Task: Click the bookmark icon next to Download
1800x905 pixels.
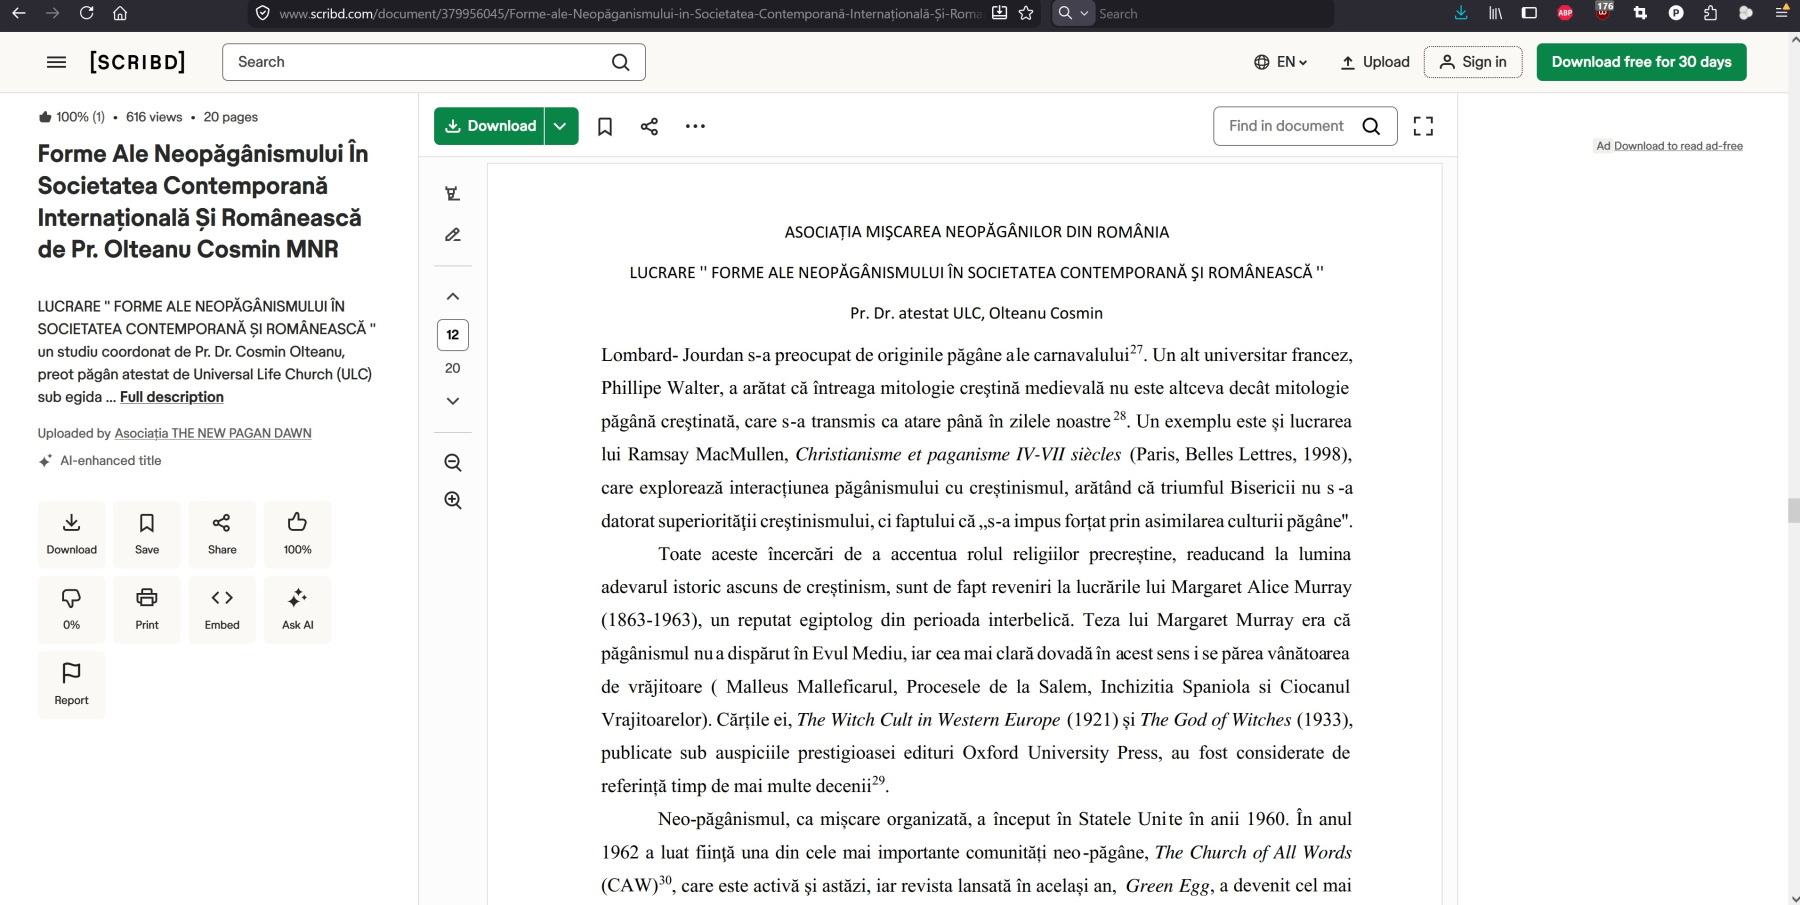Action: [605, 126]
